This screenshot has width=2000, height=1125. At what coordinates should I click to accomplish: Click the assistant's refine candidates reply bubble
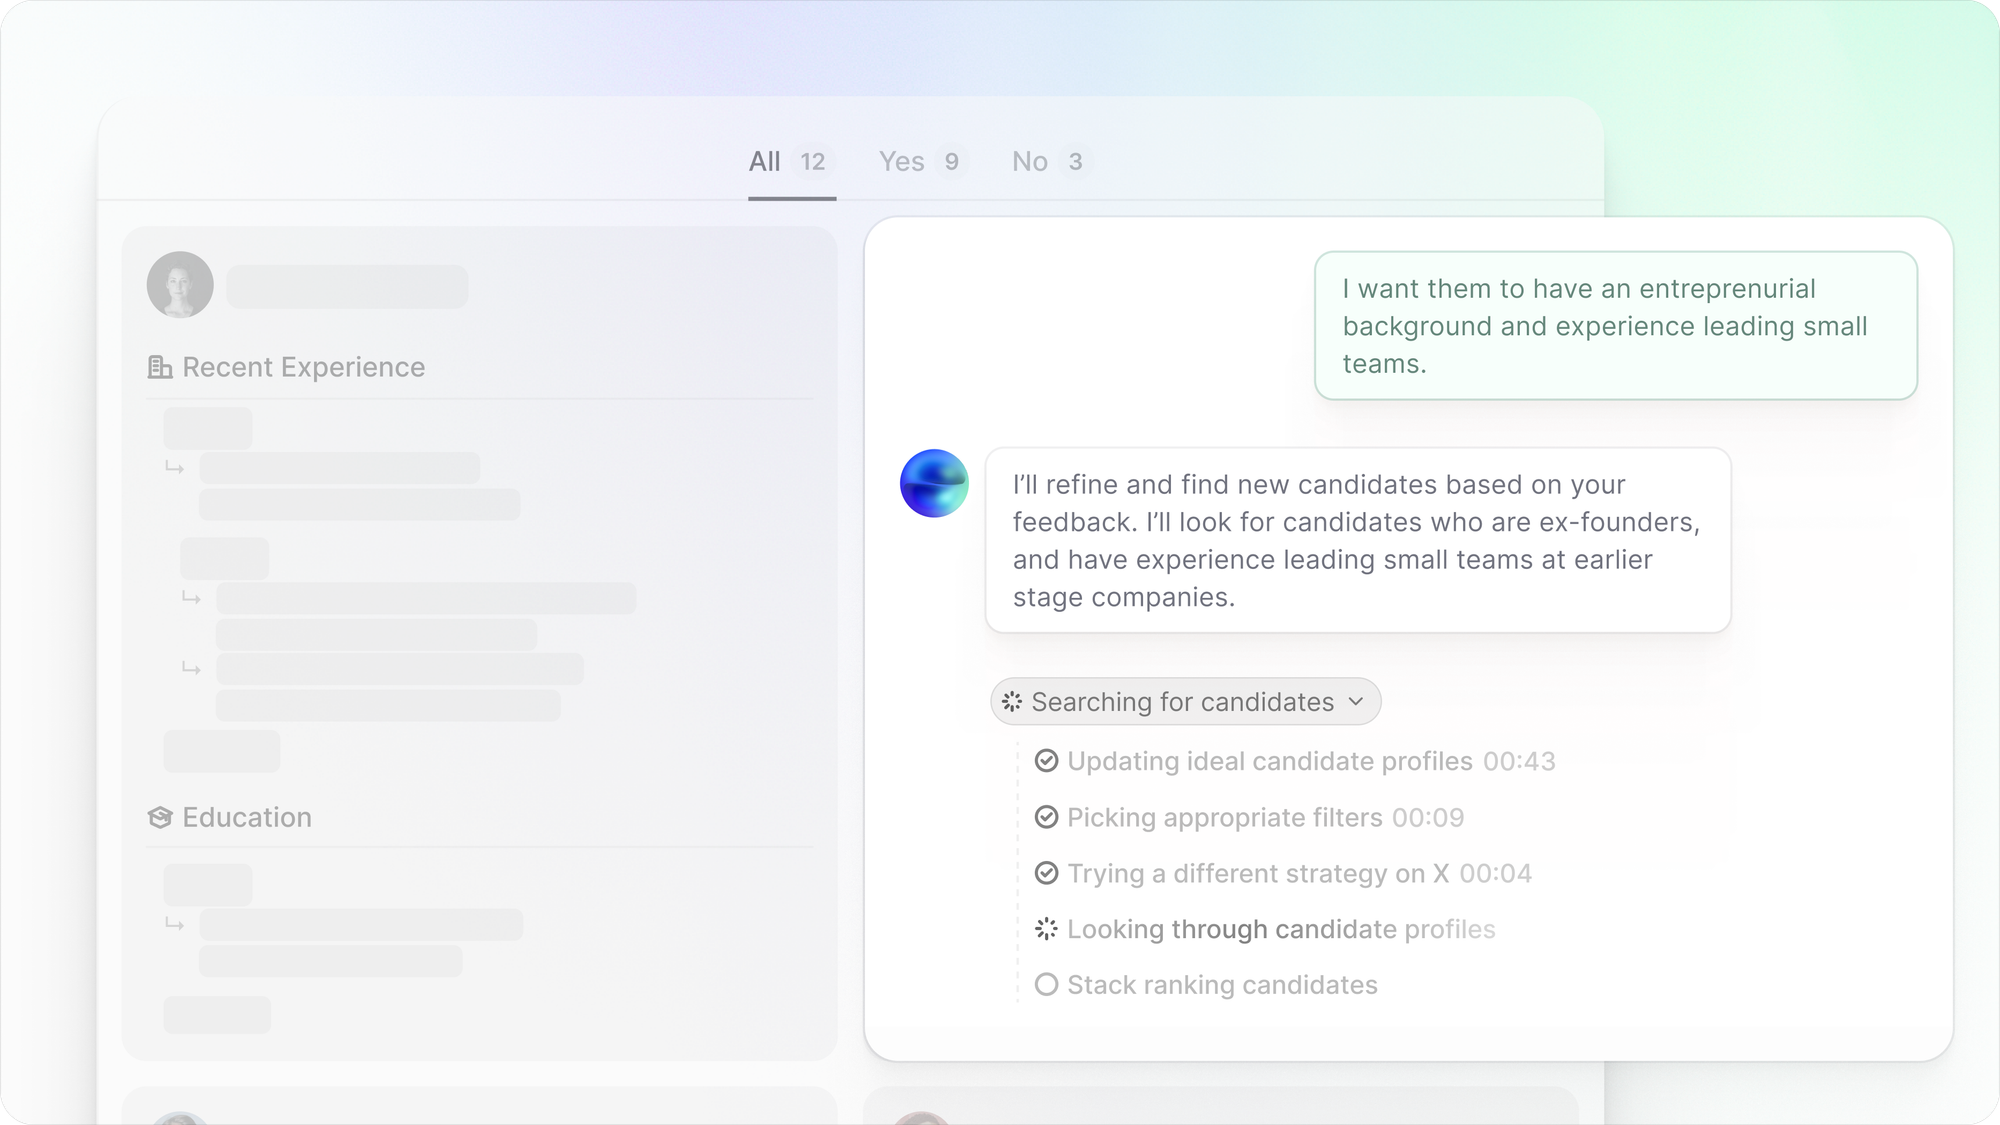click(1357, 540)
